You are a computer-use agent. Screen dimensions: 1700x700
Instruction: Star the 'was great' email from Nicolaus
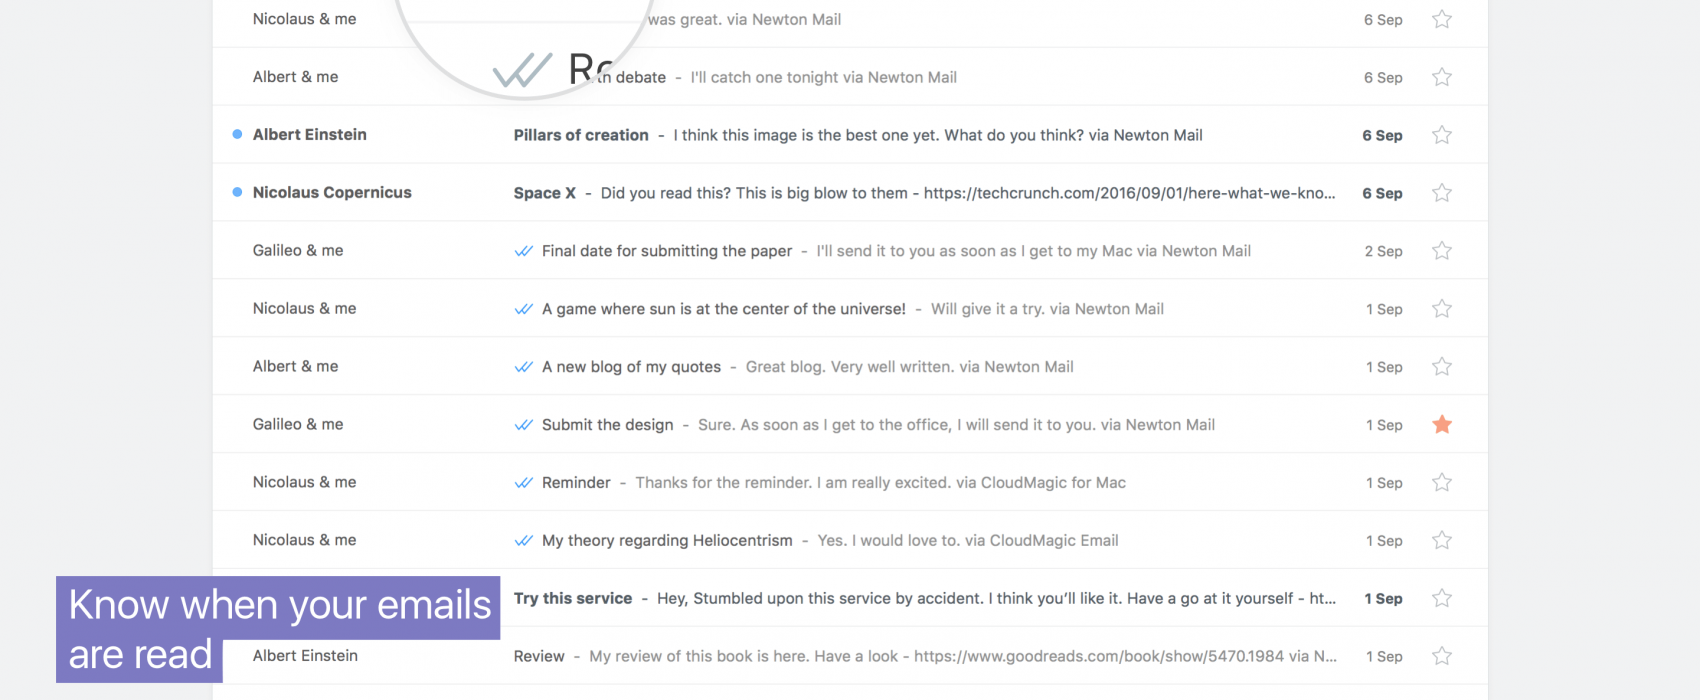coord(1441,19)
